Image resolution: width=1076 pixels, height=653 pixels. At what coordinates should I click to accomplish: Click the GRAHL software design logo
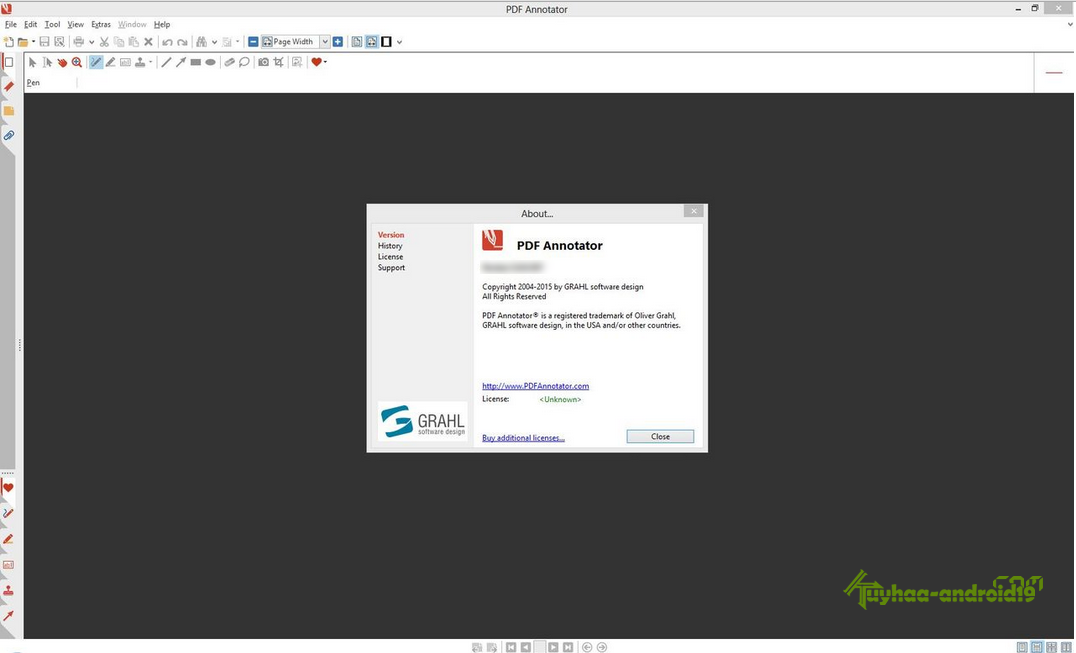(x=423, y=421)
